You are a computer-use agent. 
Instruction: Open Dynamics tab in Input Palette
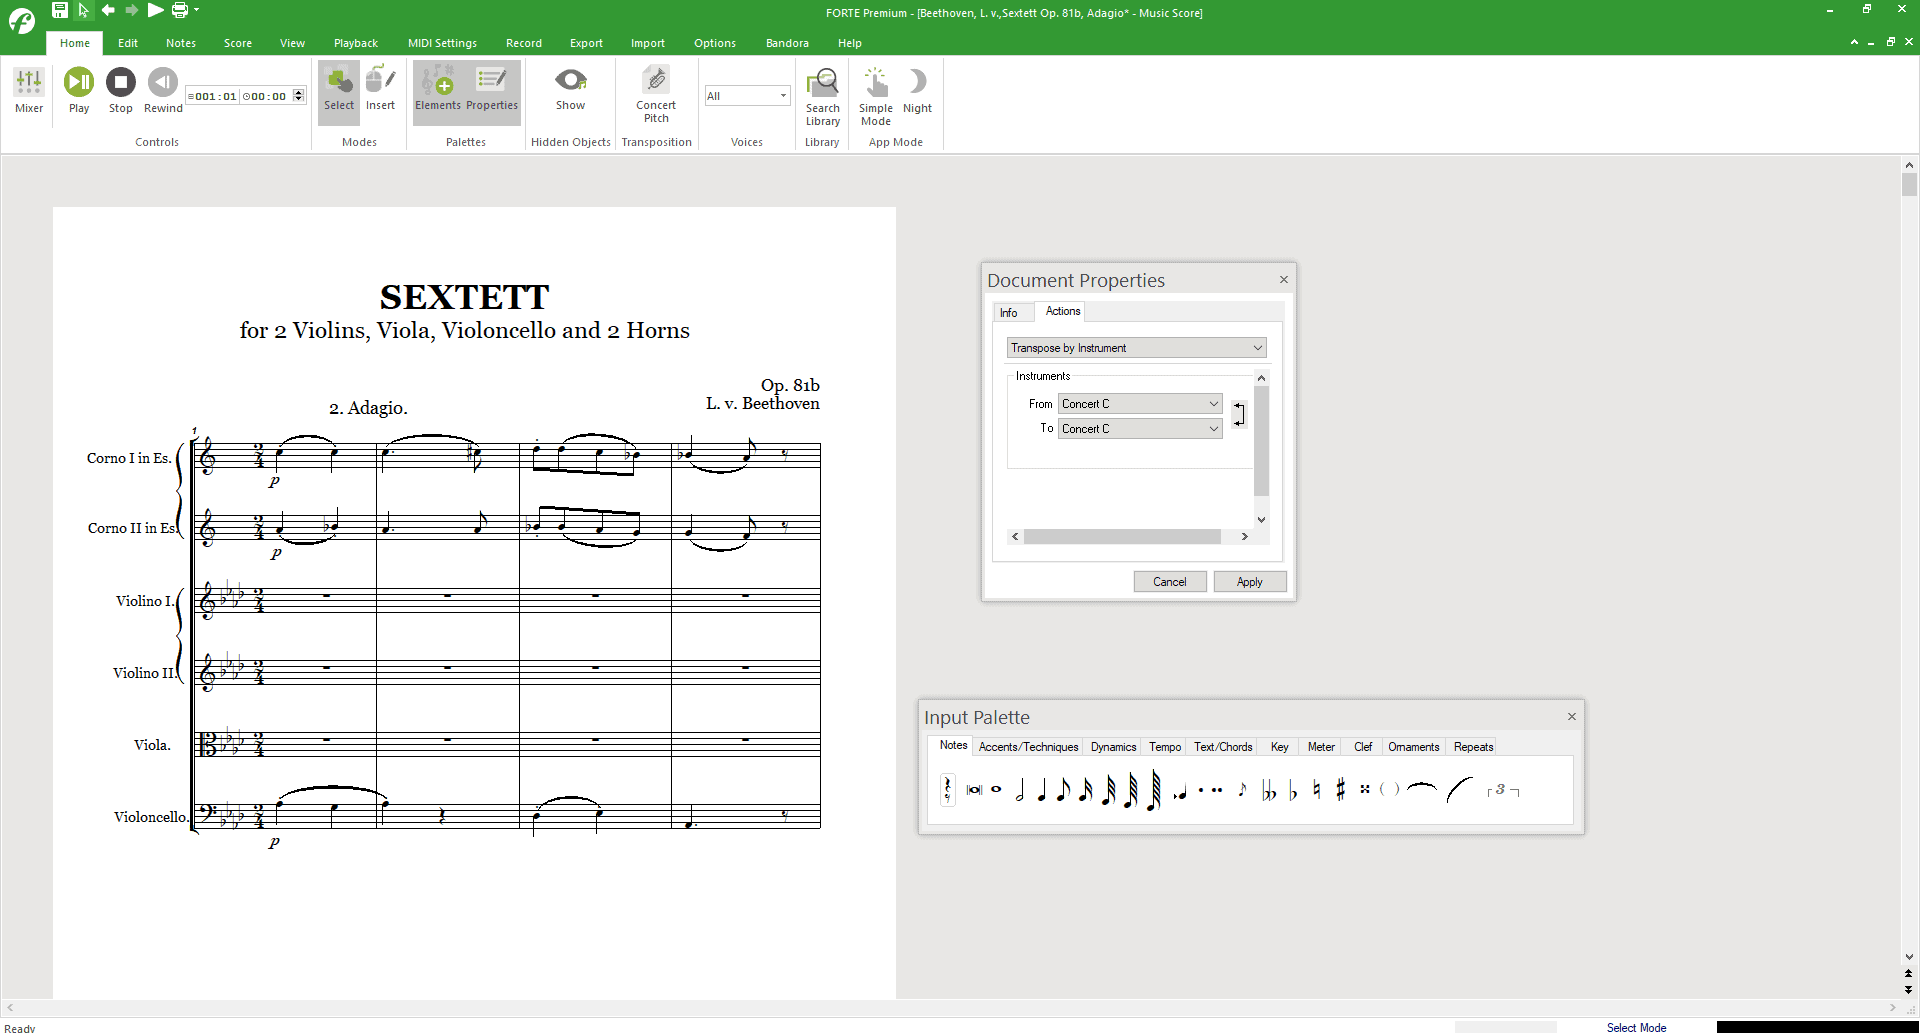point(1114,747)
